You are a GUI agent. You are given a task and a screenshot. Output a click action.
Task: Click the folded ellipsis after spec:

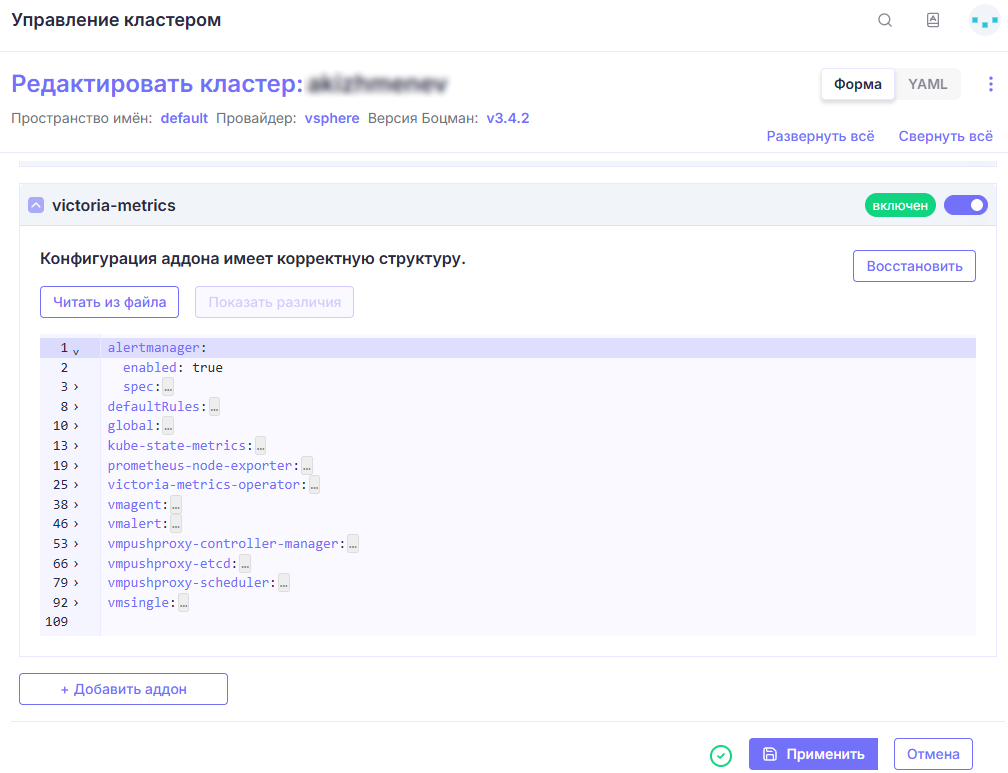click(168, 387)
